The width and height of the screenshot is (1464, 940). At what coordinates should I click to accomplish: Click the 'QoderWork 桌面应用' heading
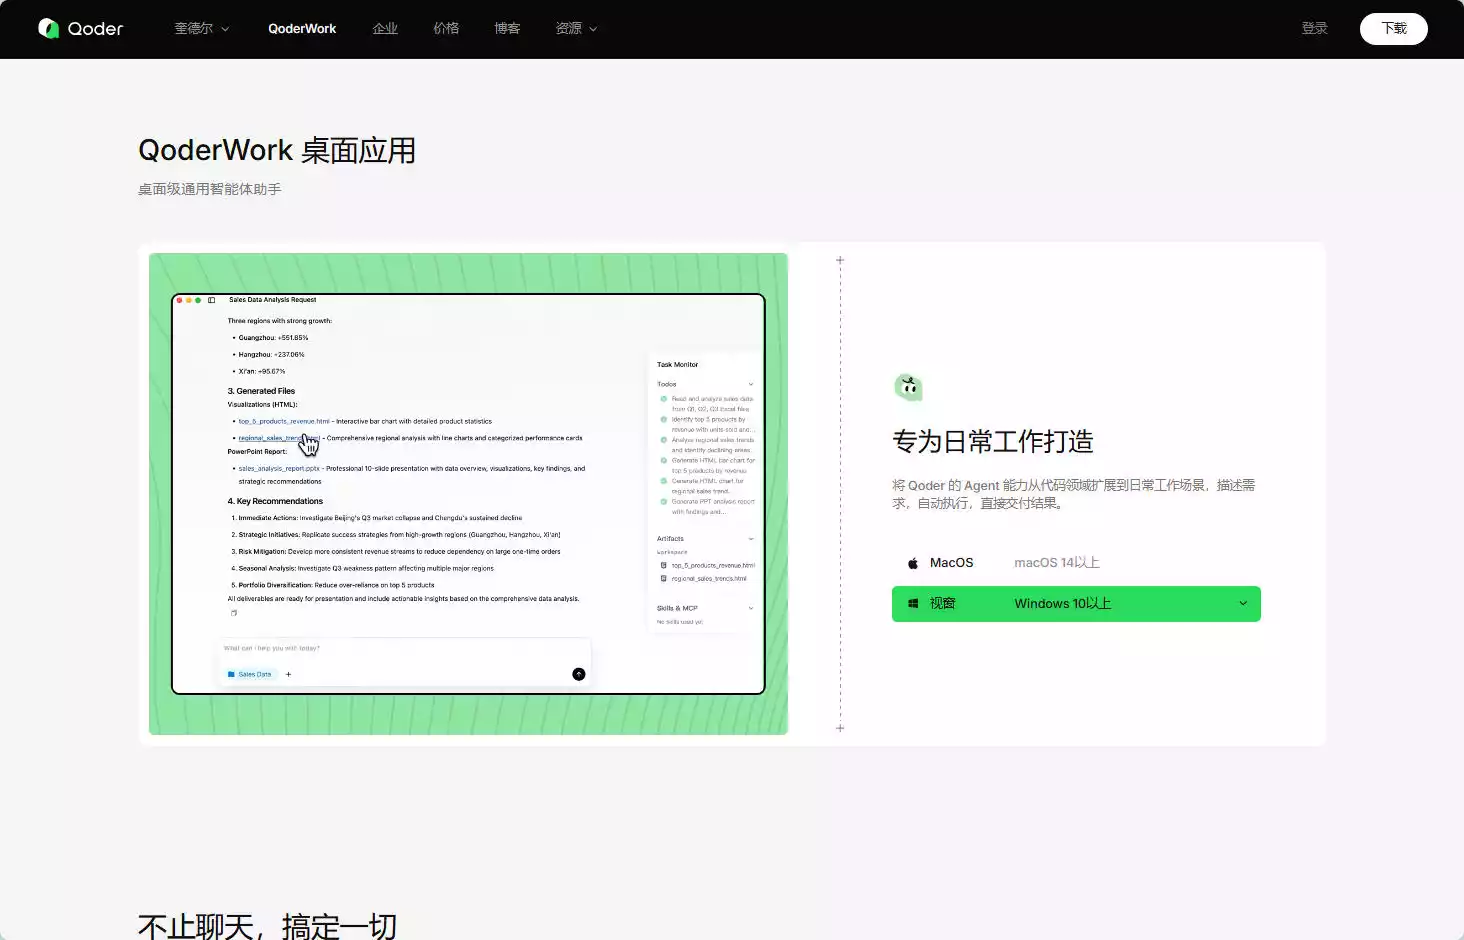[277, 151]
